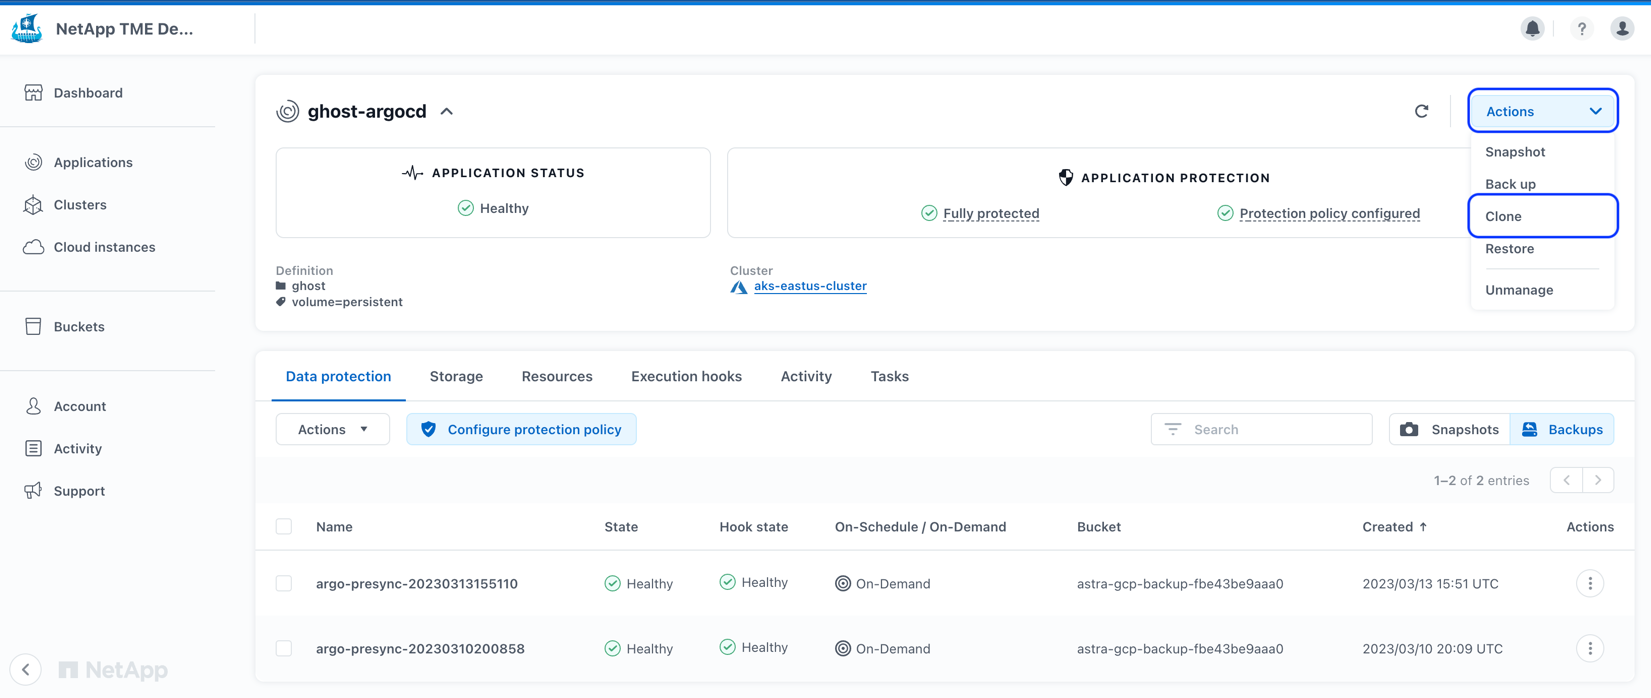The image size is (1651, 698).
Task: Click backup name argo-presync-20230310200858
Action: click(420, 649)
